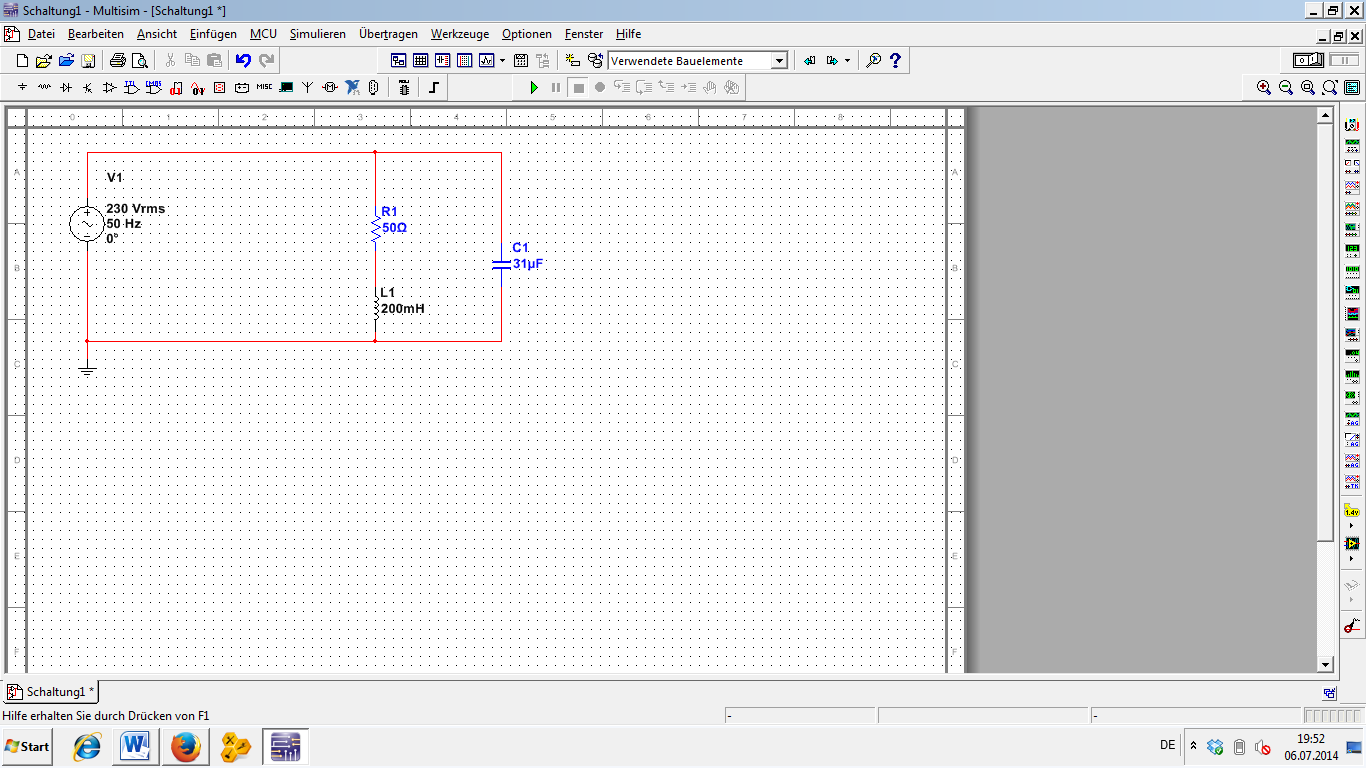Viewport: 1366px width, 768px height.
Task: Click the vertical scrollbar down arrow
Action: click(x=1325, y=664)
